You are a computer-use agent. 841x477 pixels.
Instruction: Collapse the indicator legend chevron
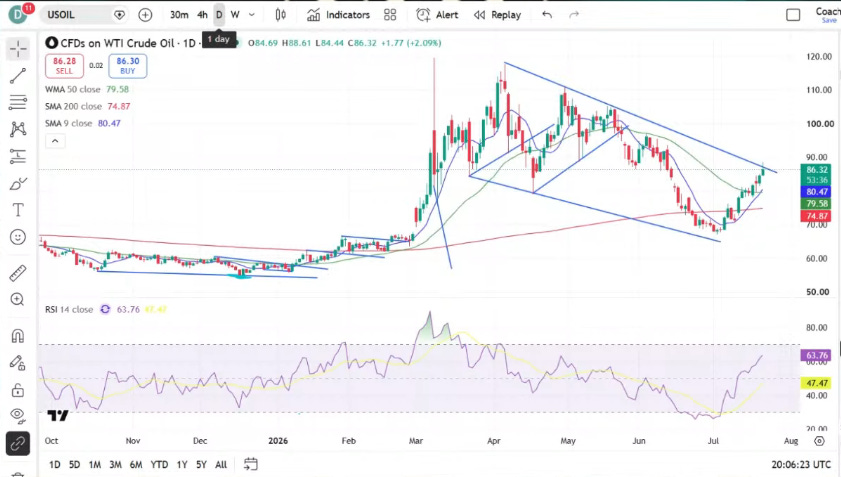pyautogui.click(x=55, y=141)
